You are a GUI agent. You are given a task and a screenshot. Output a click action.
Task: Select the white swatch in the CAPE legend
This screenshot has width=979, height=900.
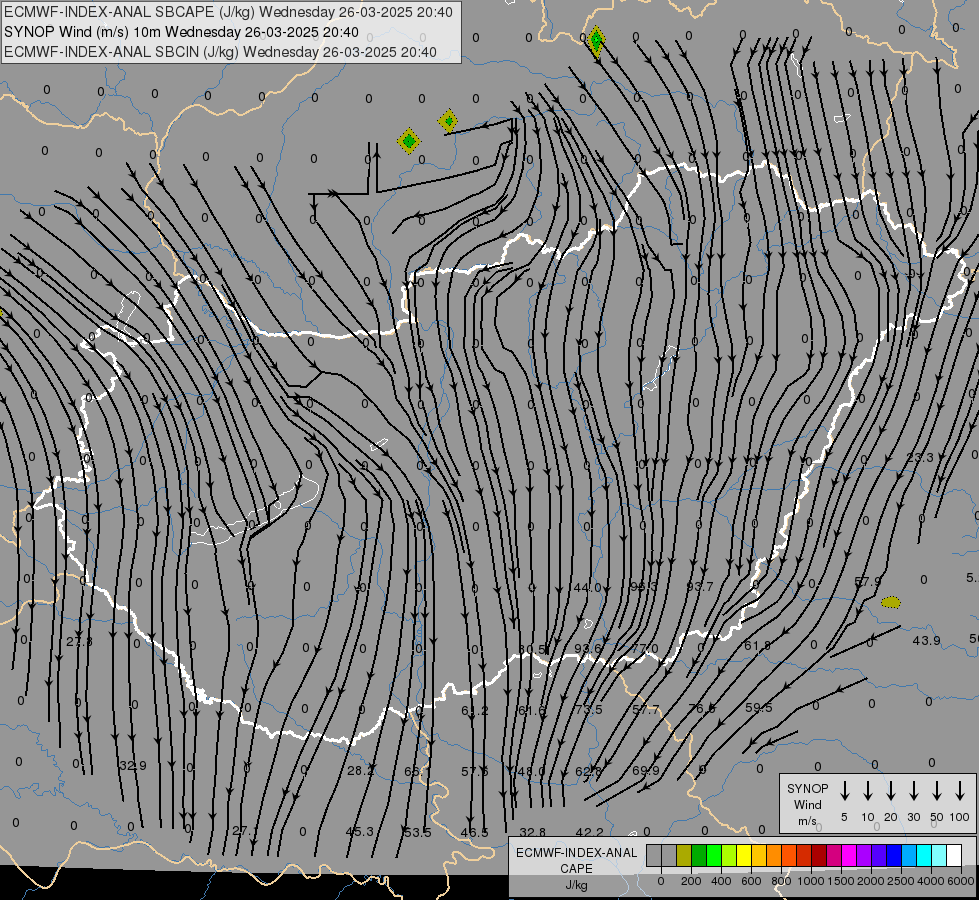(954, 855)
